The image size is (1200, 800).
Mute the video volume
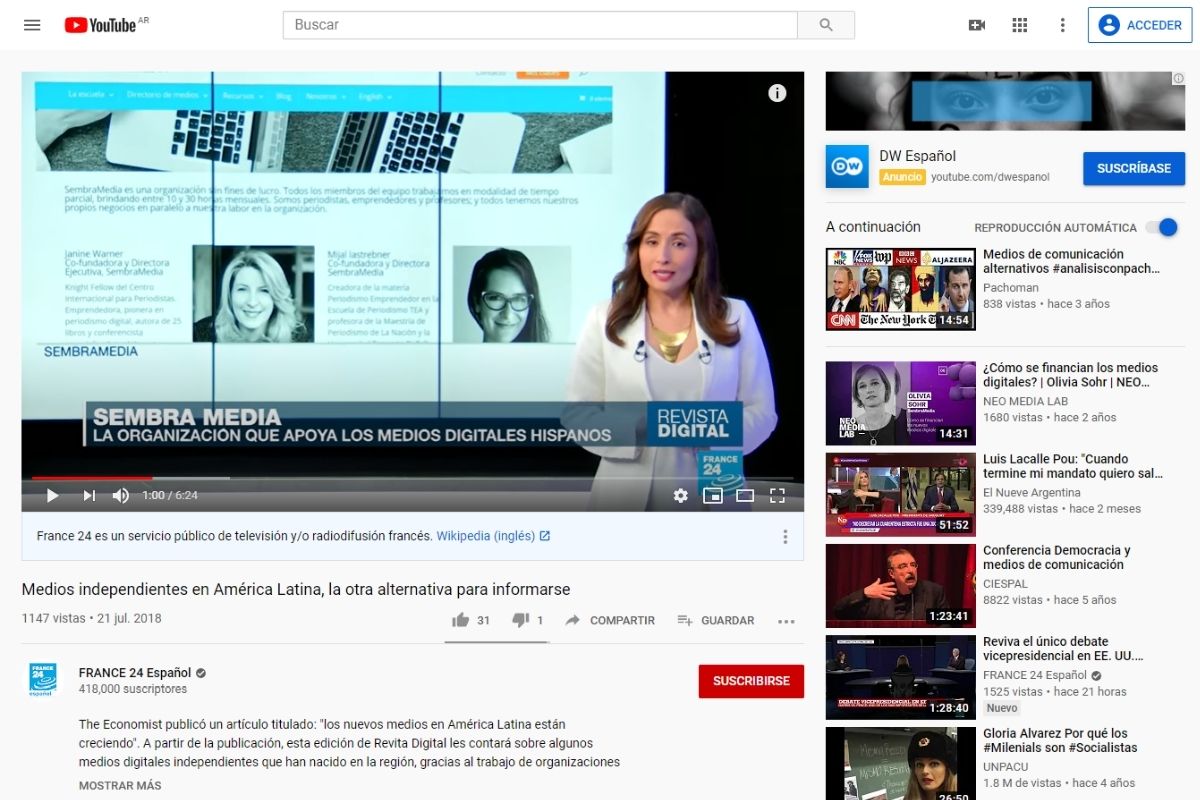(x=121, y=495)
